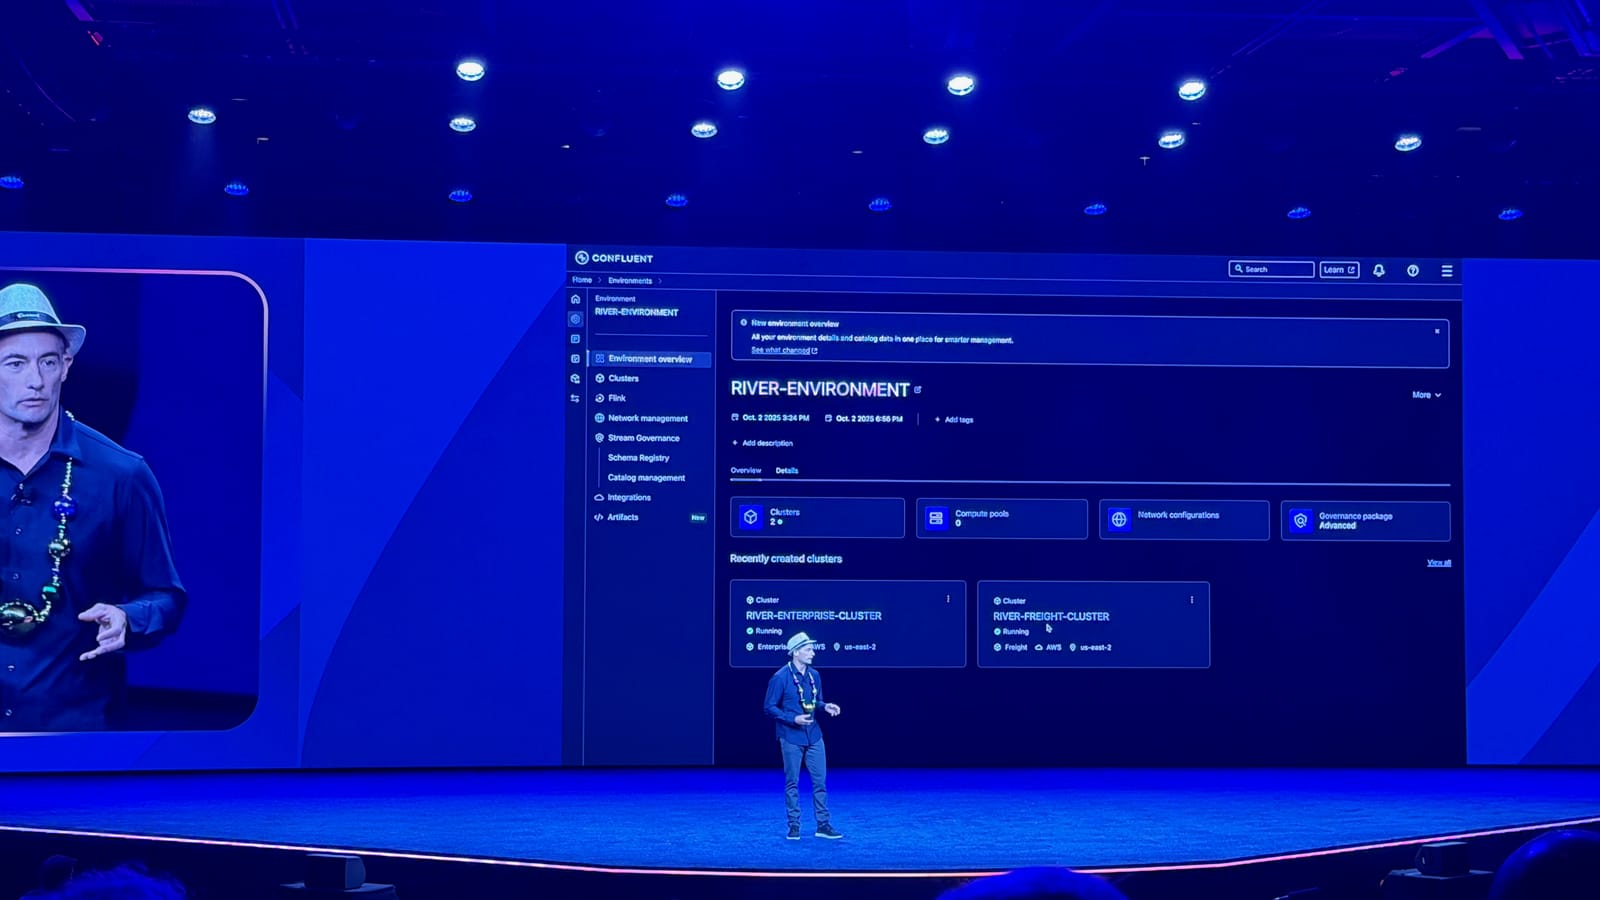
Task: Open the help question mark icon
Action: coord(1413,270)
